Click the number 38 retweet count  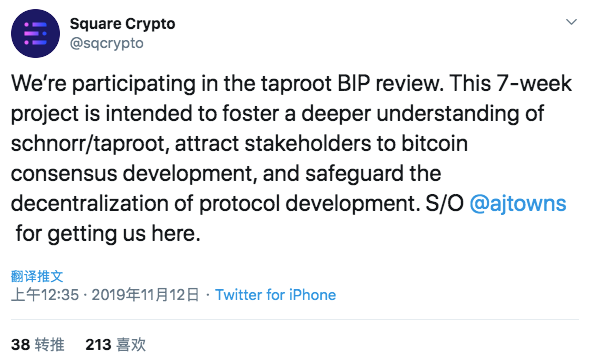click(20, 345)
